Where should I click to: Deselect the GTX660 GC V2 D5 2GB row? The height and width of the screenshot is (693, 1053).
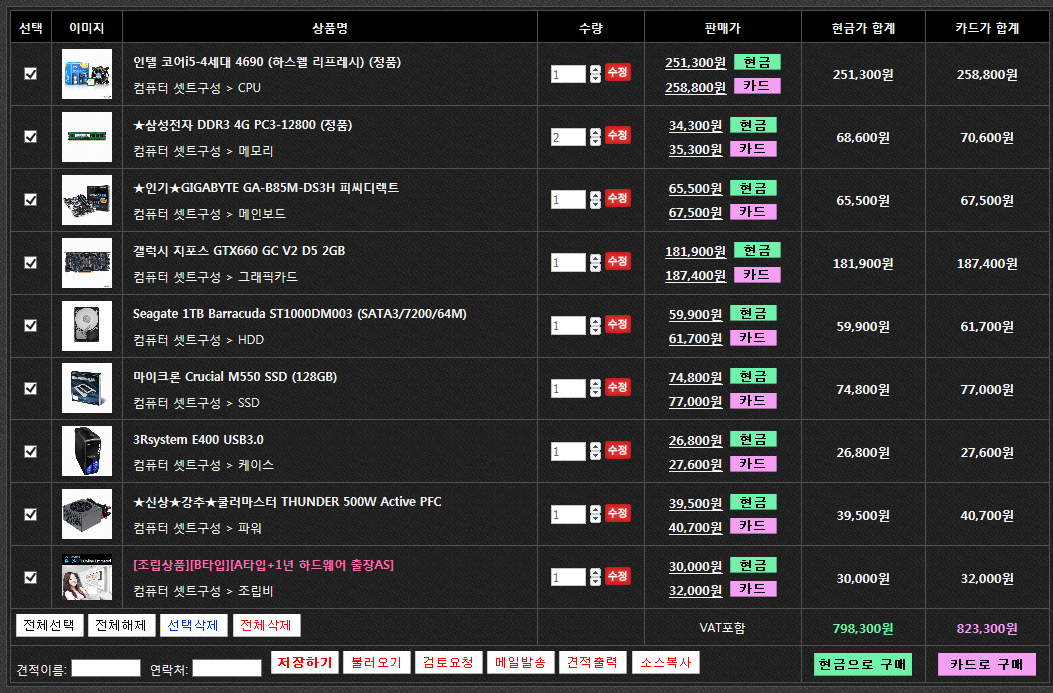tap(30, 263)
